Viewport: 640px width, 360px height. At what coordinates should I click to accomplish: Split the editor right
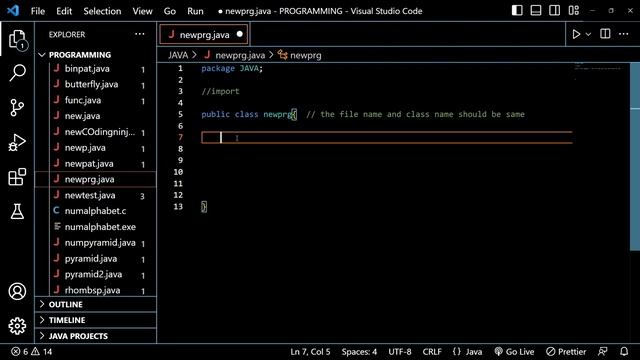point(605,34)
